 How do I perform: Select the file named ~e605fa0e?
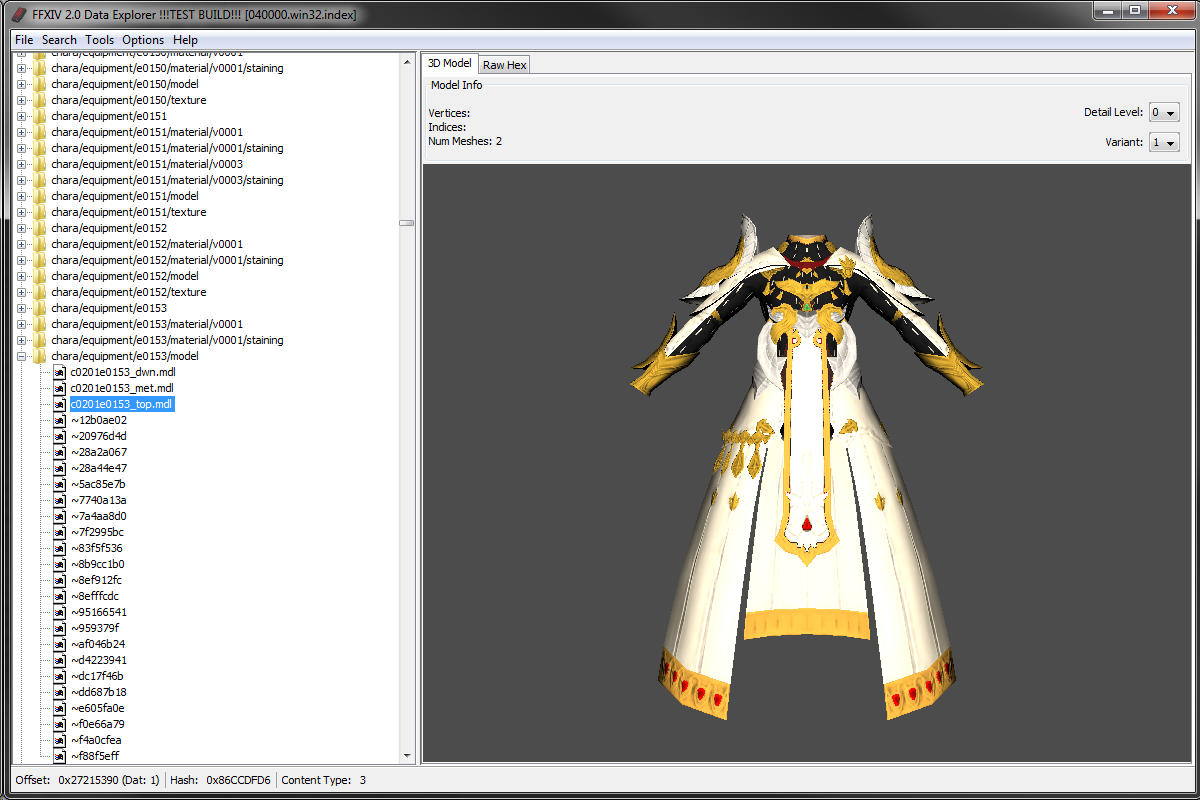(x=97, y=708)
